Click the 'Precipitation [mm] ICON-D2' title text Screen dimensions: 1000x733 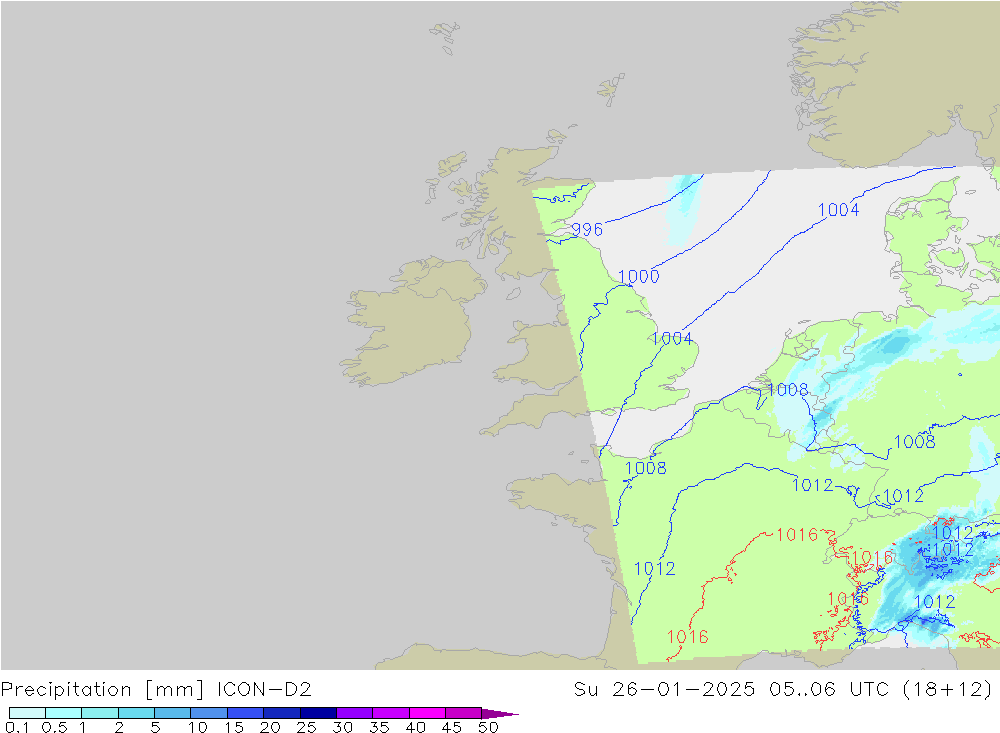coord(156,690)
